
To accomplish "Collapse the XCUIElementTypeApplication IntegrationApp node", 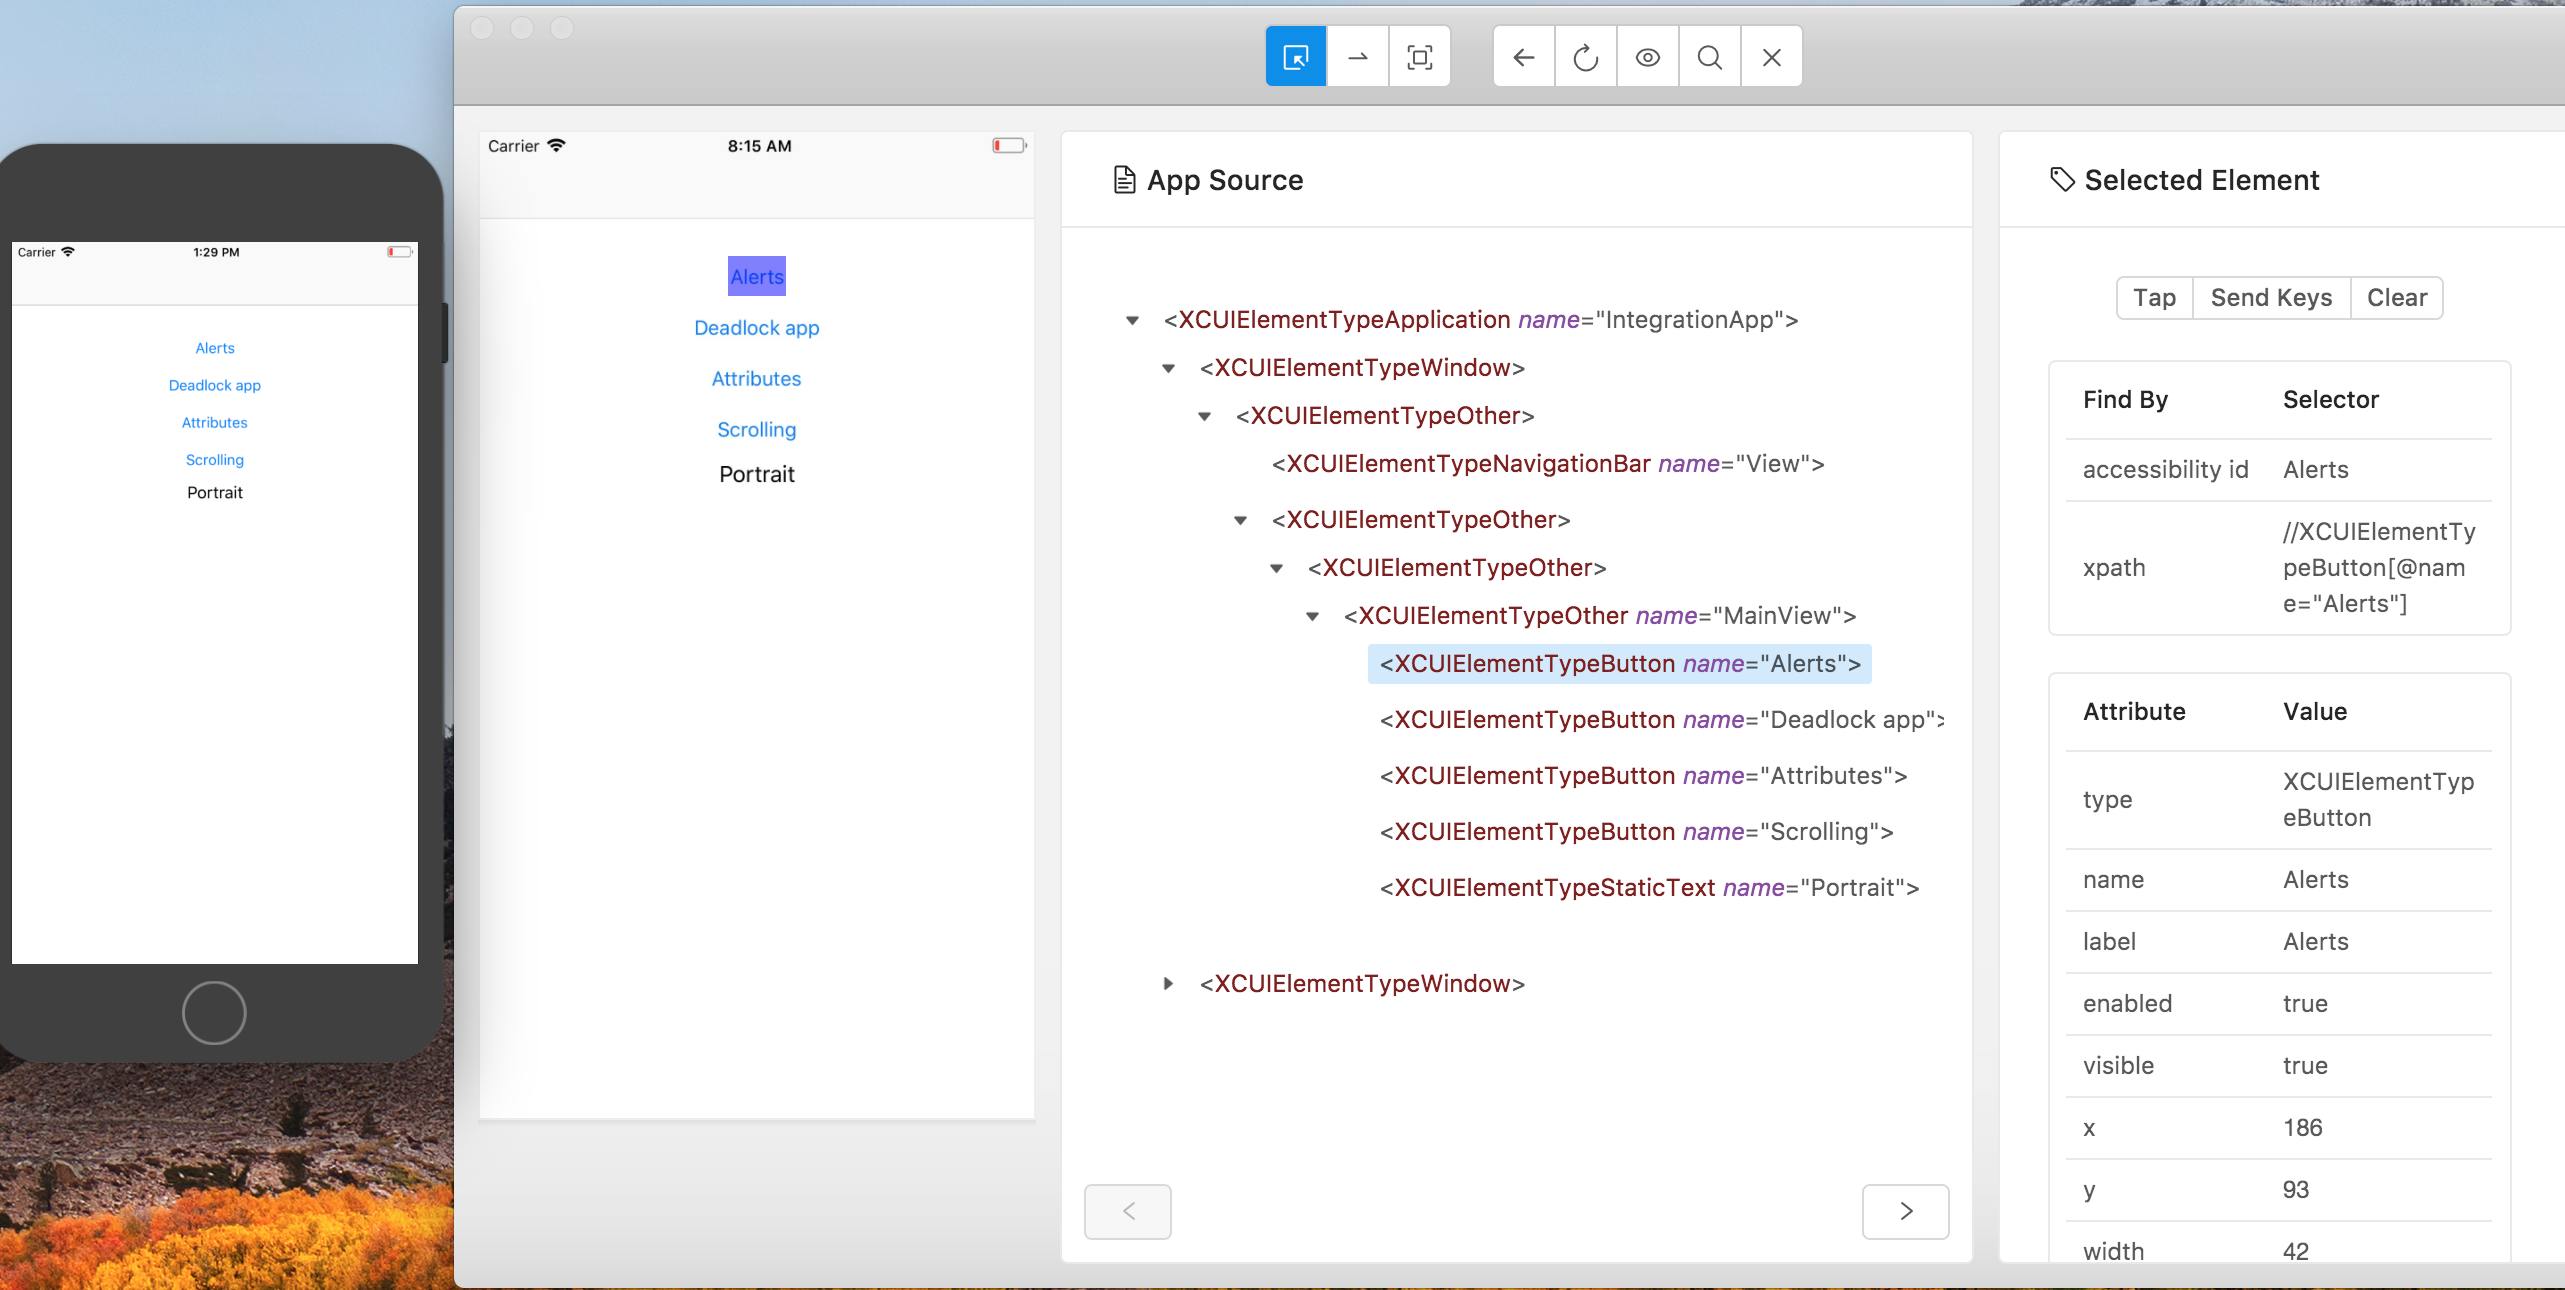I will pos(1132,320).
